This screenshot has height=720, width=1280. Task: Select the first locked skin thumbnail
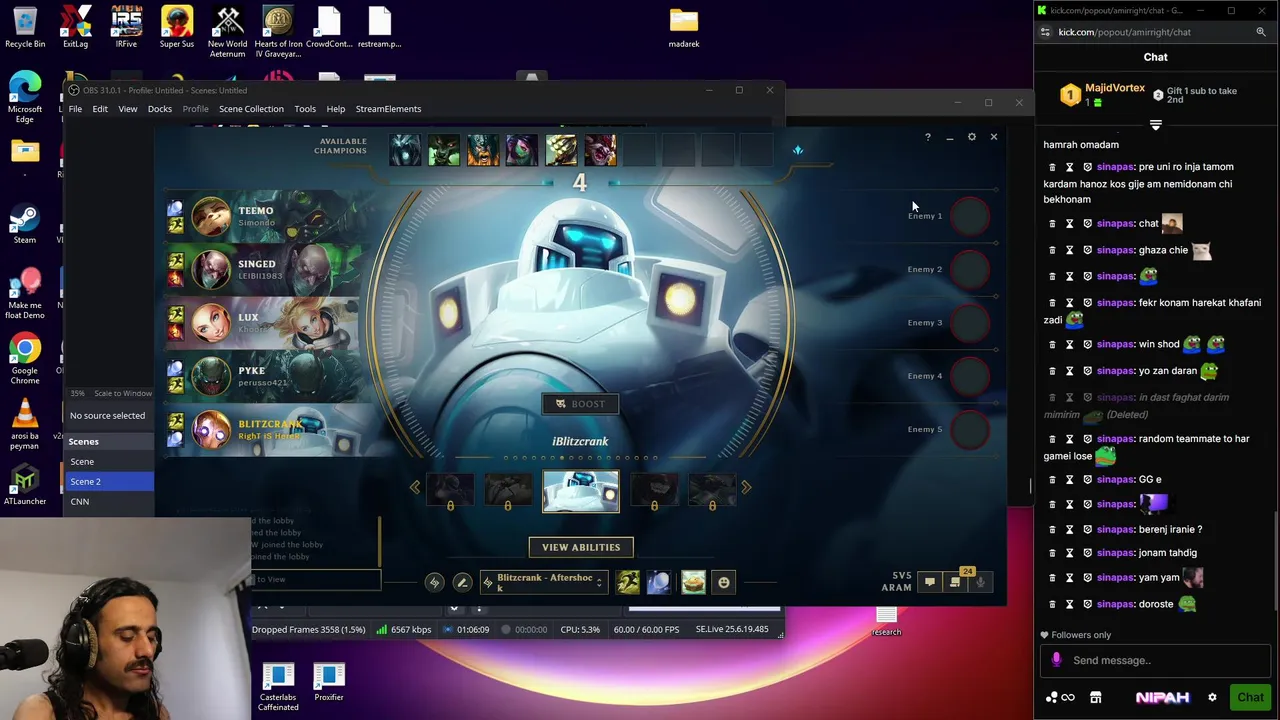pos(451,491)
